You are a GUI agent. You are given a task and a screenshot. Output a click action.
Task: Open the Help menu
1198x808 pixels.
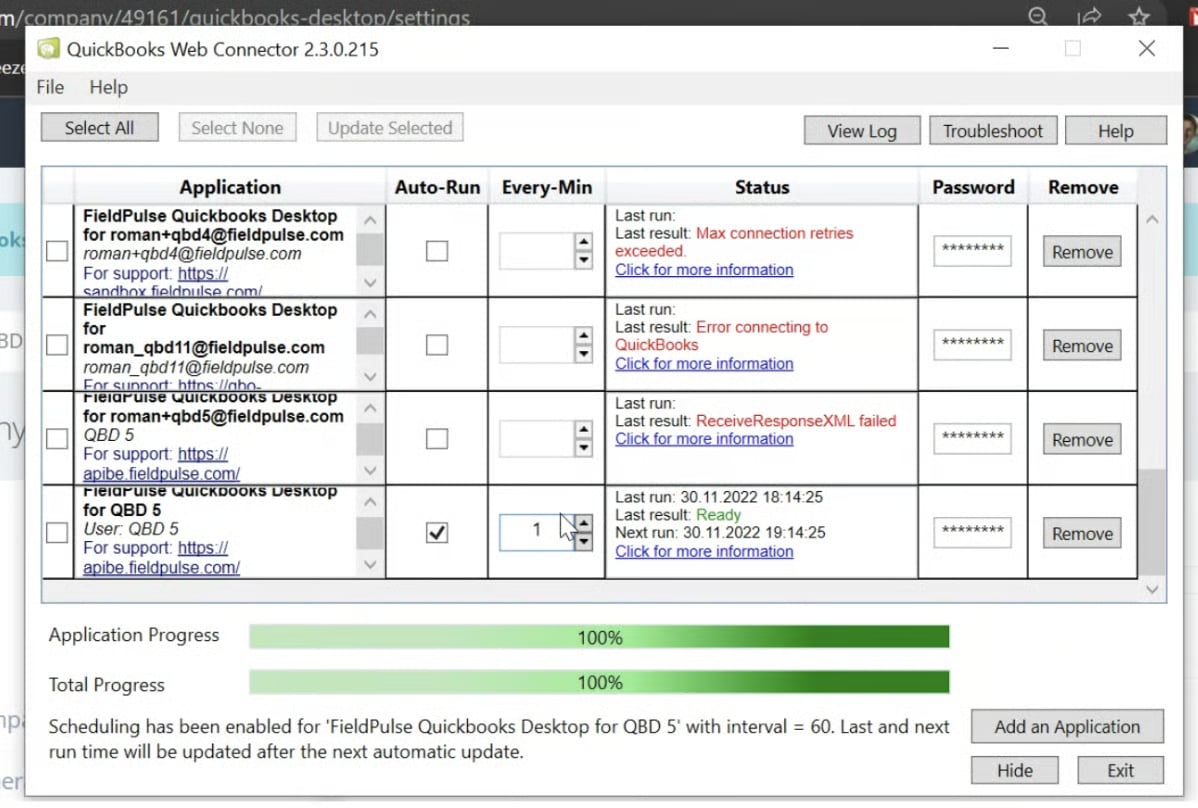(108, 87)
